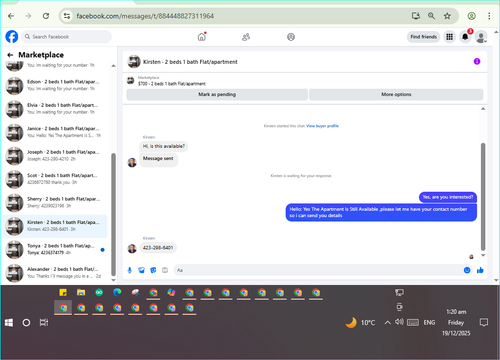Image resolution: width=500 pixels, height=360 pixels.
Task: Click the 423-298-6401 message bubble
Action: coord(158,248)
